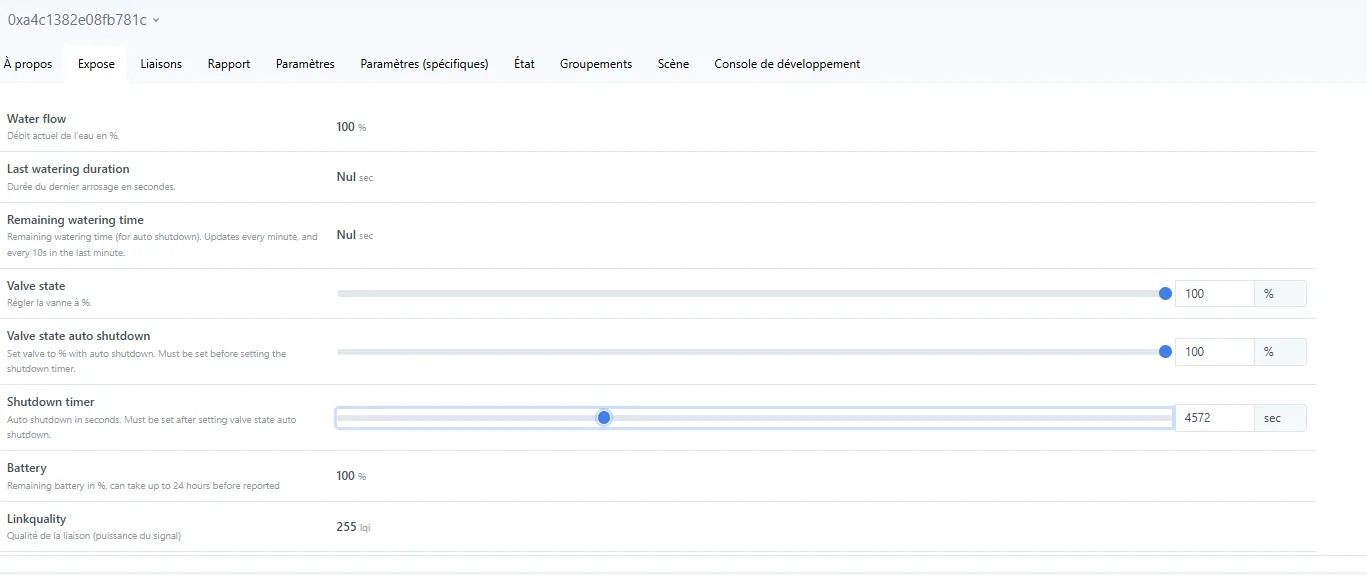Click the Shutdown timer slider handle
Image resolution: width=1367 pixels, height=575 pixels.
[x=604, y=417]
